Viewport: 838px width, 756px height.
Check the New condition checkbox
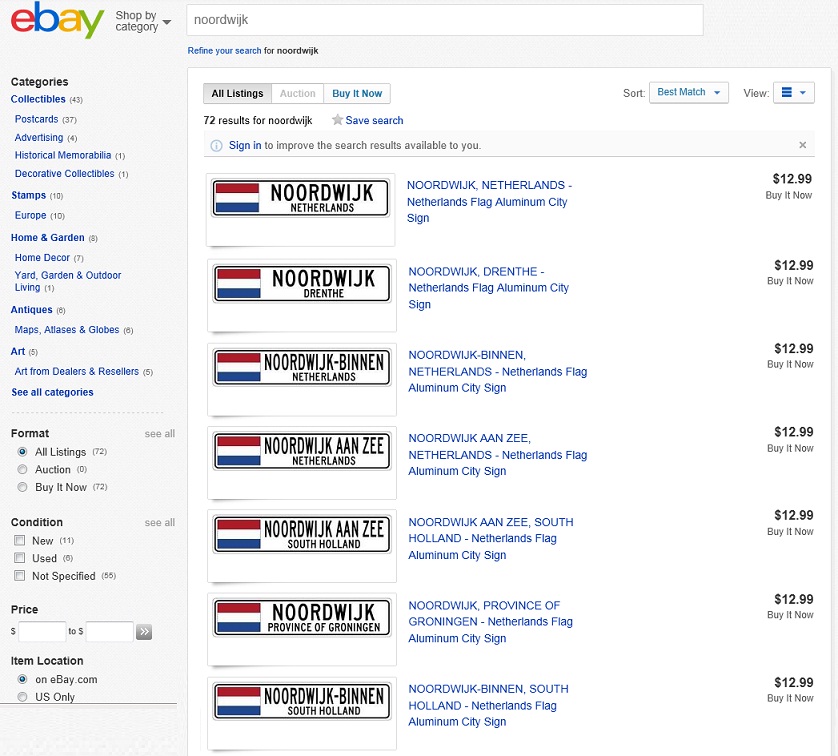tap(19, 541)
